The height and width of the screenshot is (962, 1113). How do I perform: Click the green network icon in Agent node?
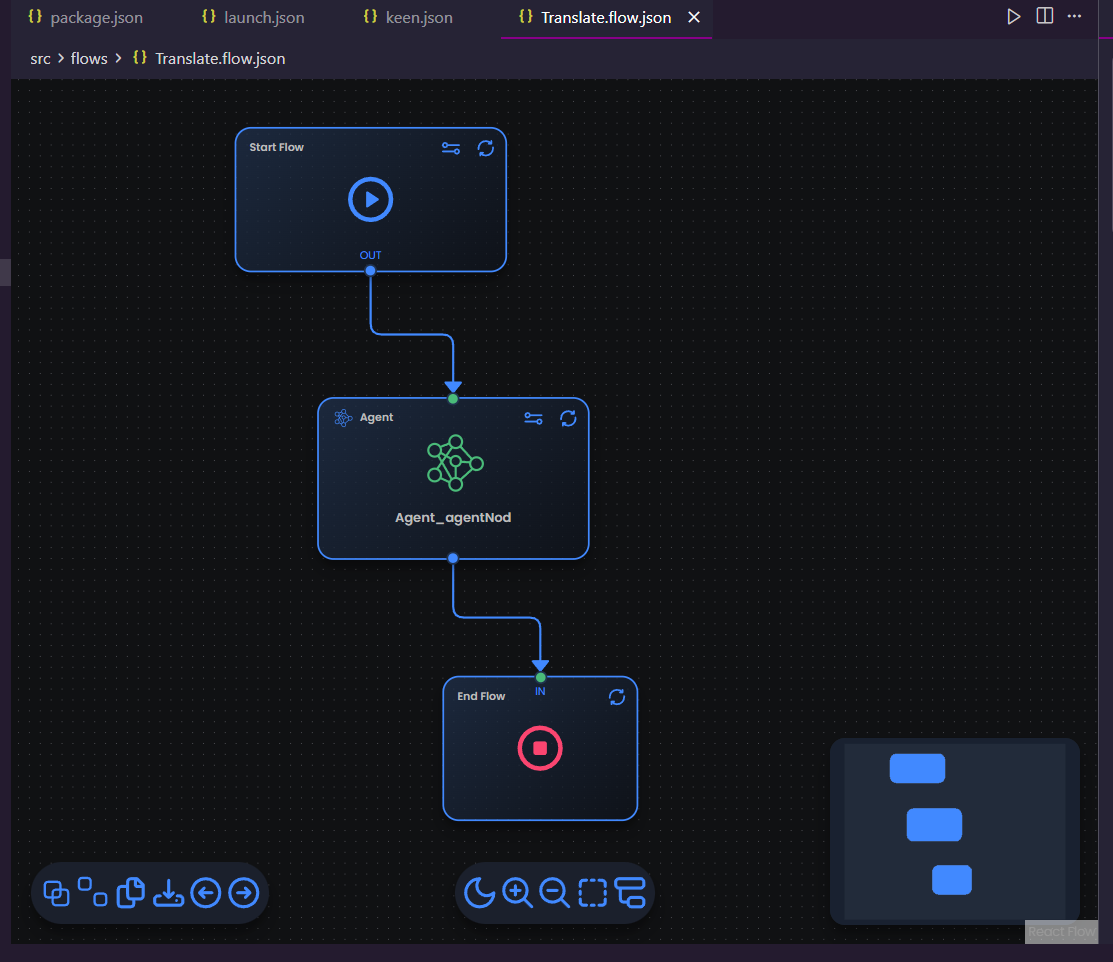tap(455, 464)
